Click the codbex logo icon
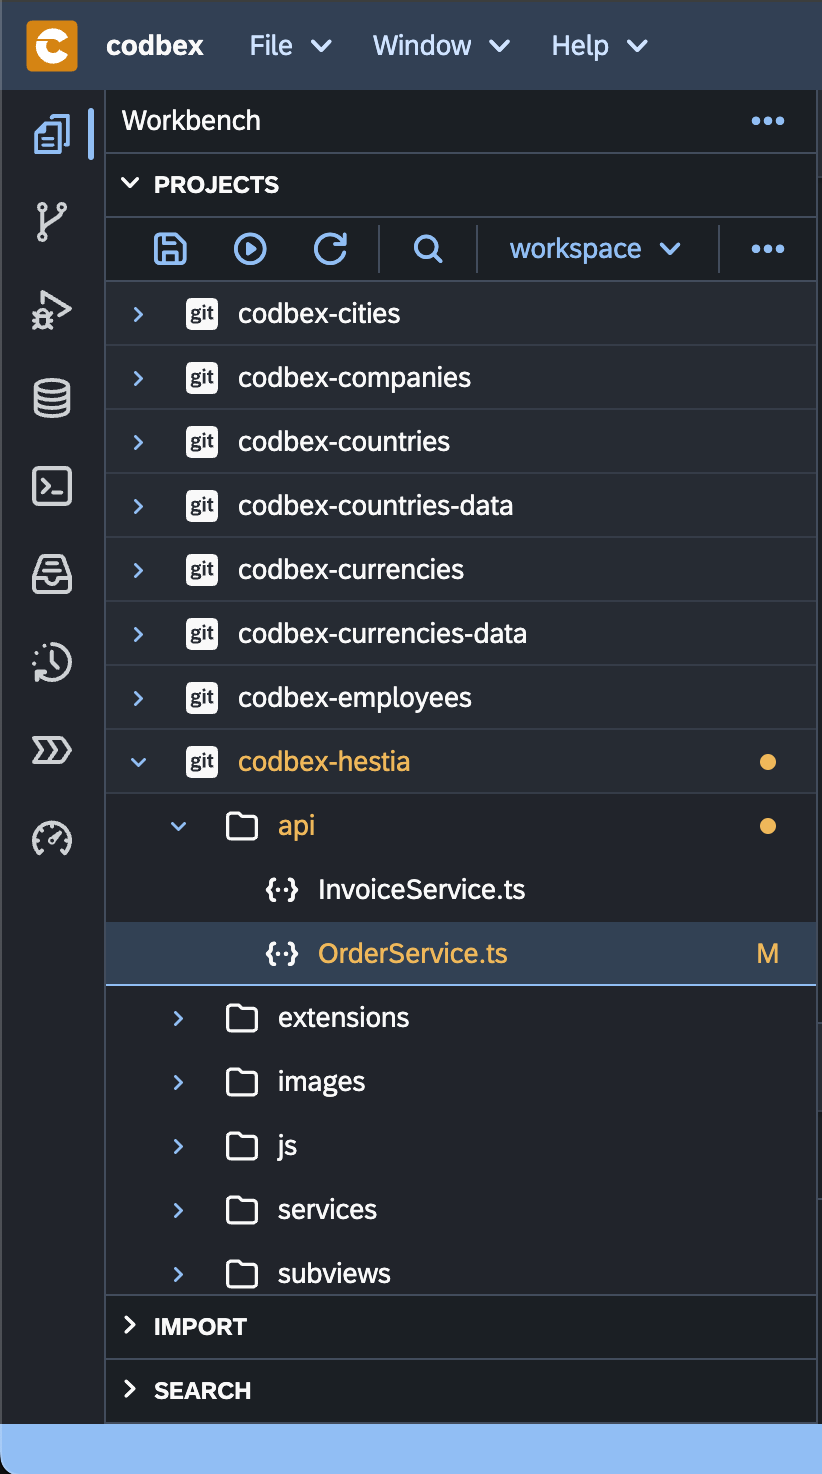The image size is (822, 1474). (x=52, y=46)
